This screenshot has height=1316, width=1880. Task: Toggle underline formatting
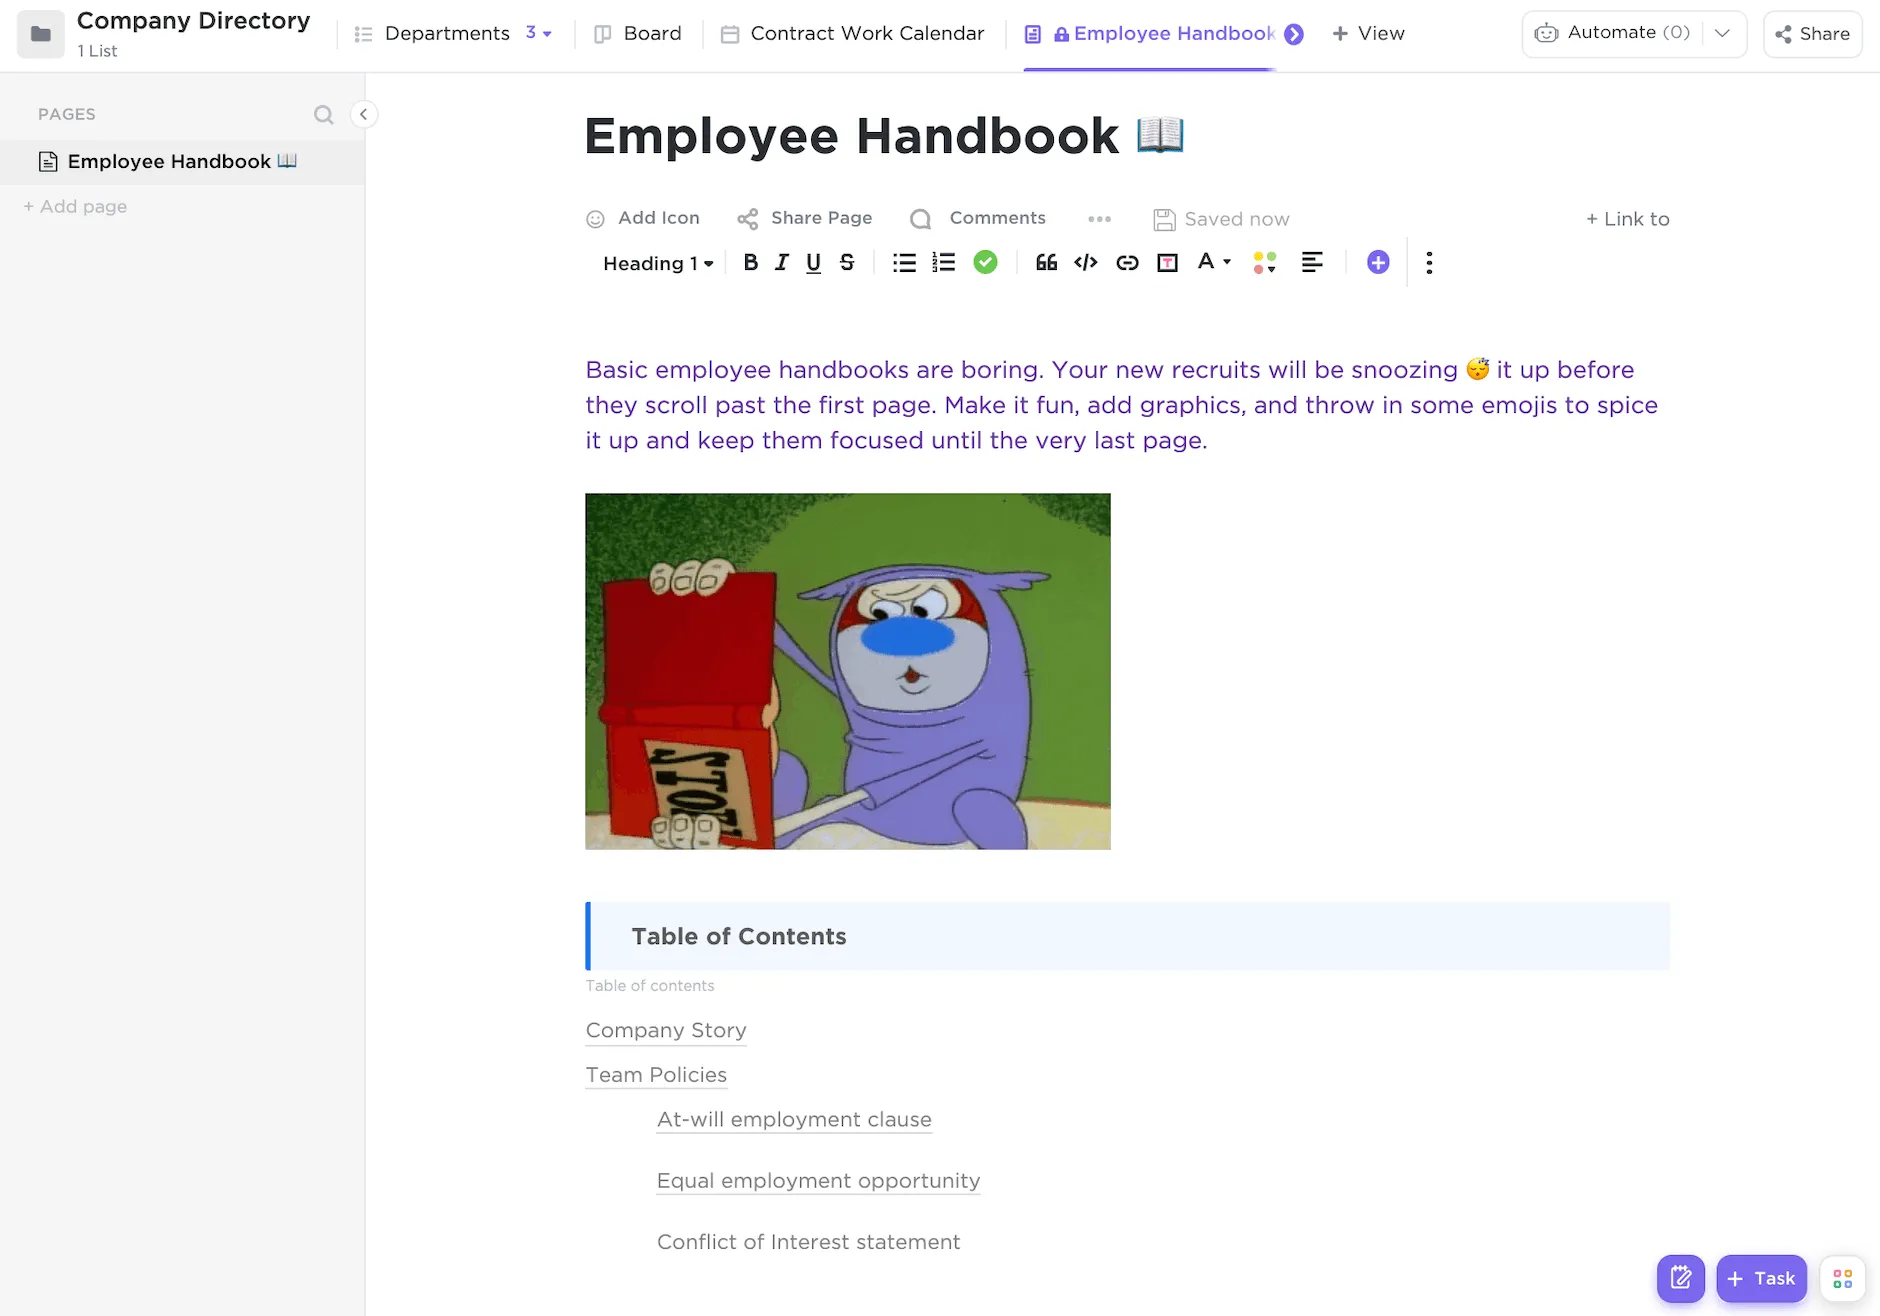point(814,263)
